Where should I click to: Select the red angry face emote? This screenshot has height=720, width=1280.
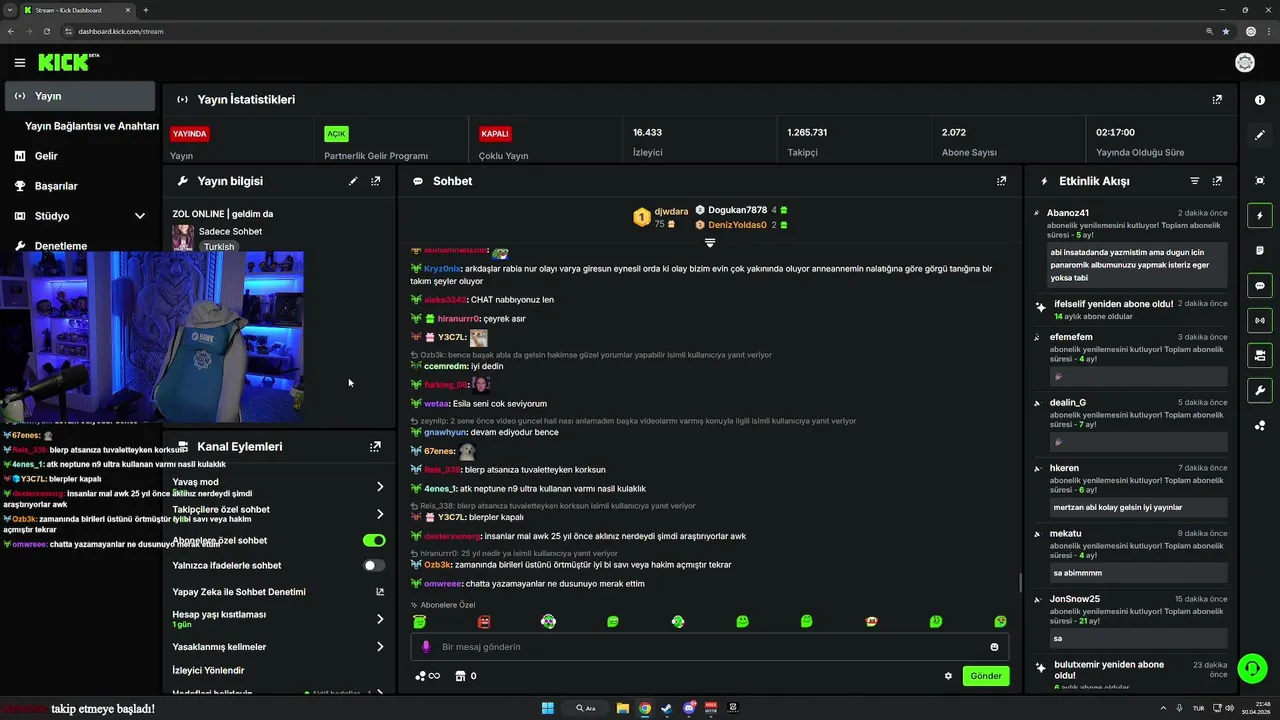click(484, 621)
